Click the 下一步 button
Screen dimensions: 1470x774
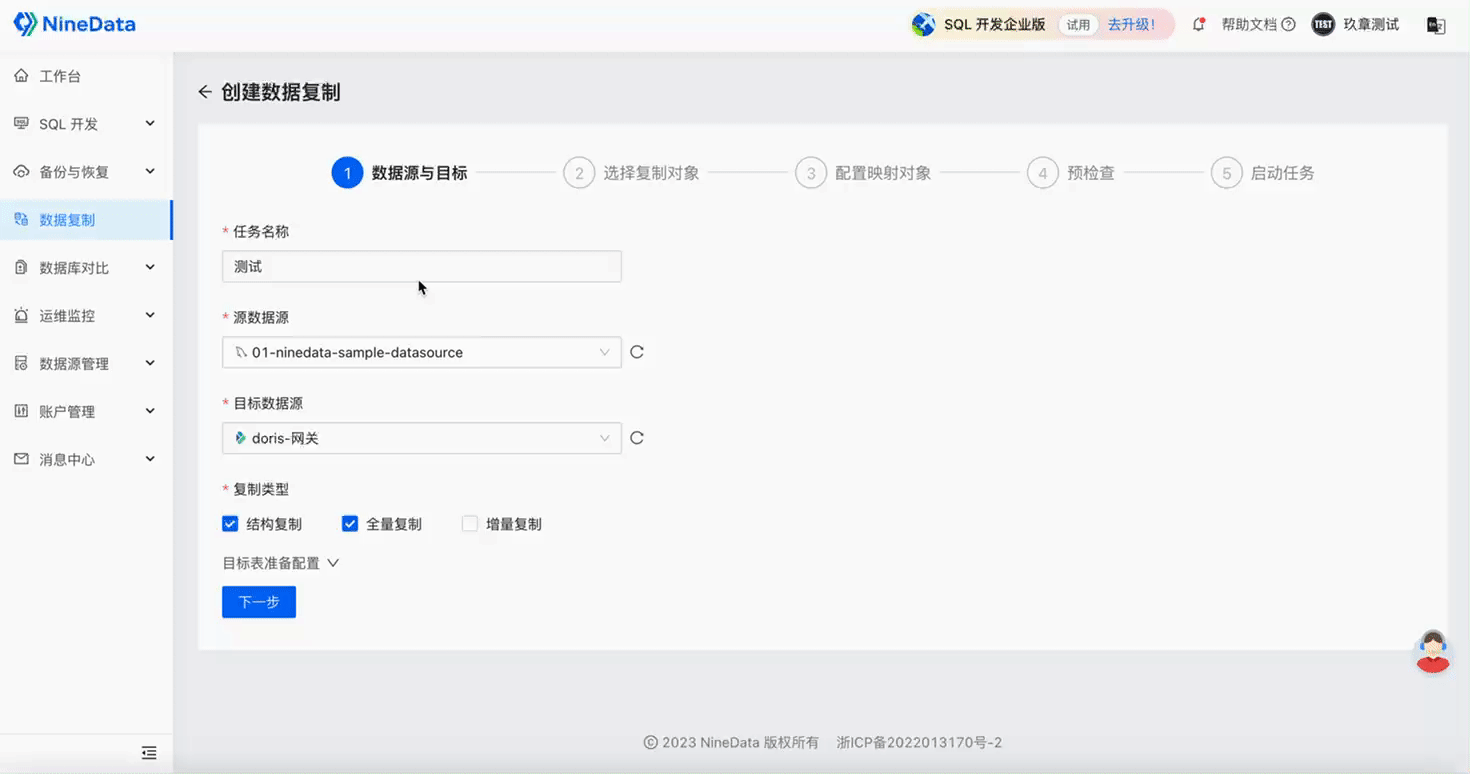(x=258, y=601)
